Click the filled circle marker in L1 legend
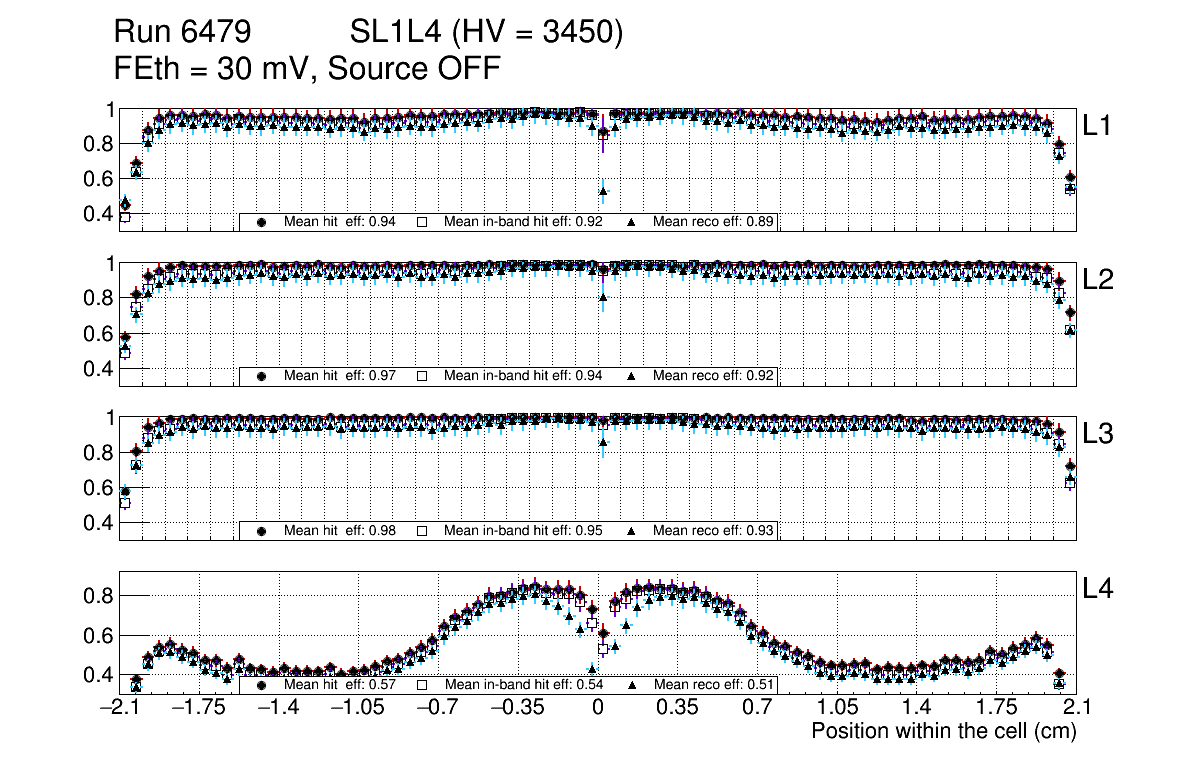 click(262, 222)
